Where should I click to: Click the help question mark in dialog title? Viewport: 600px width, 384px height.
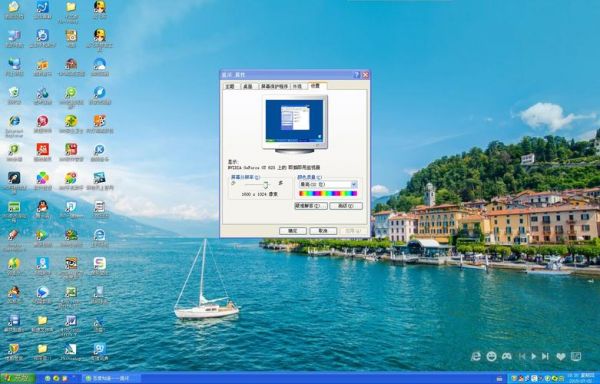click(x=357, y=75)
